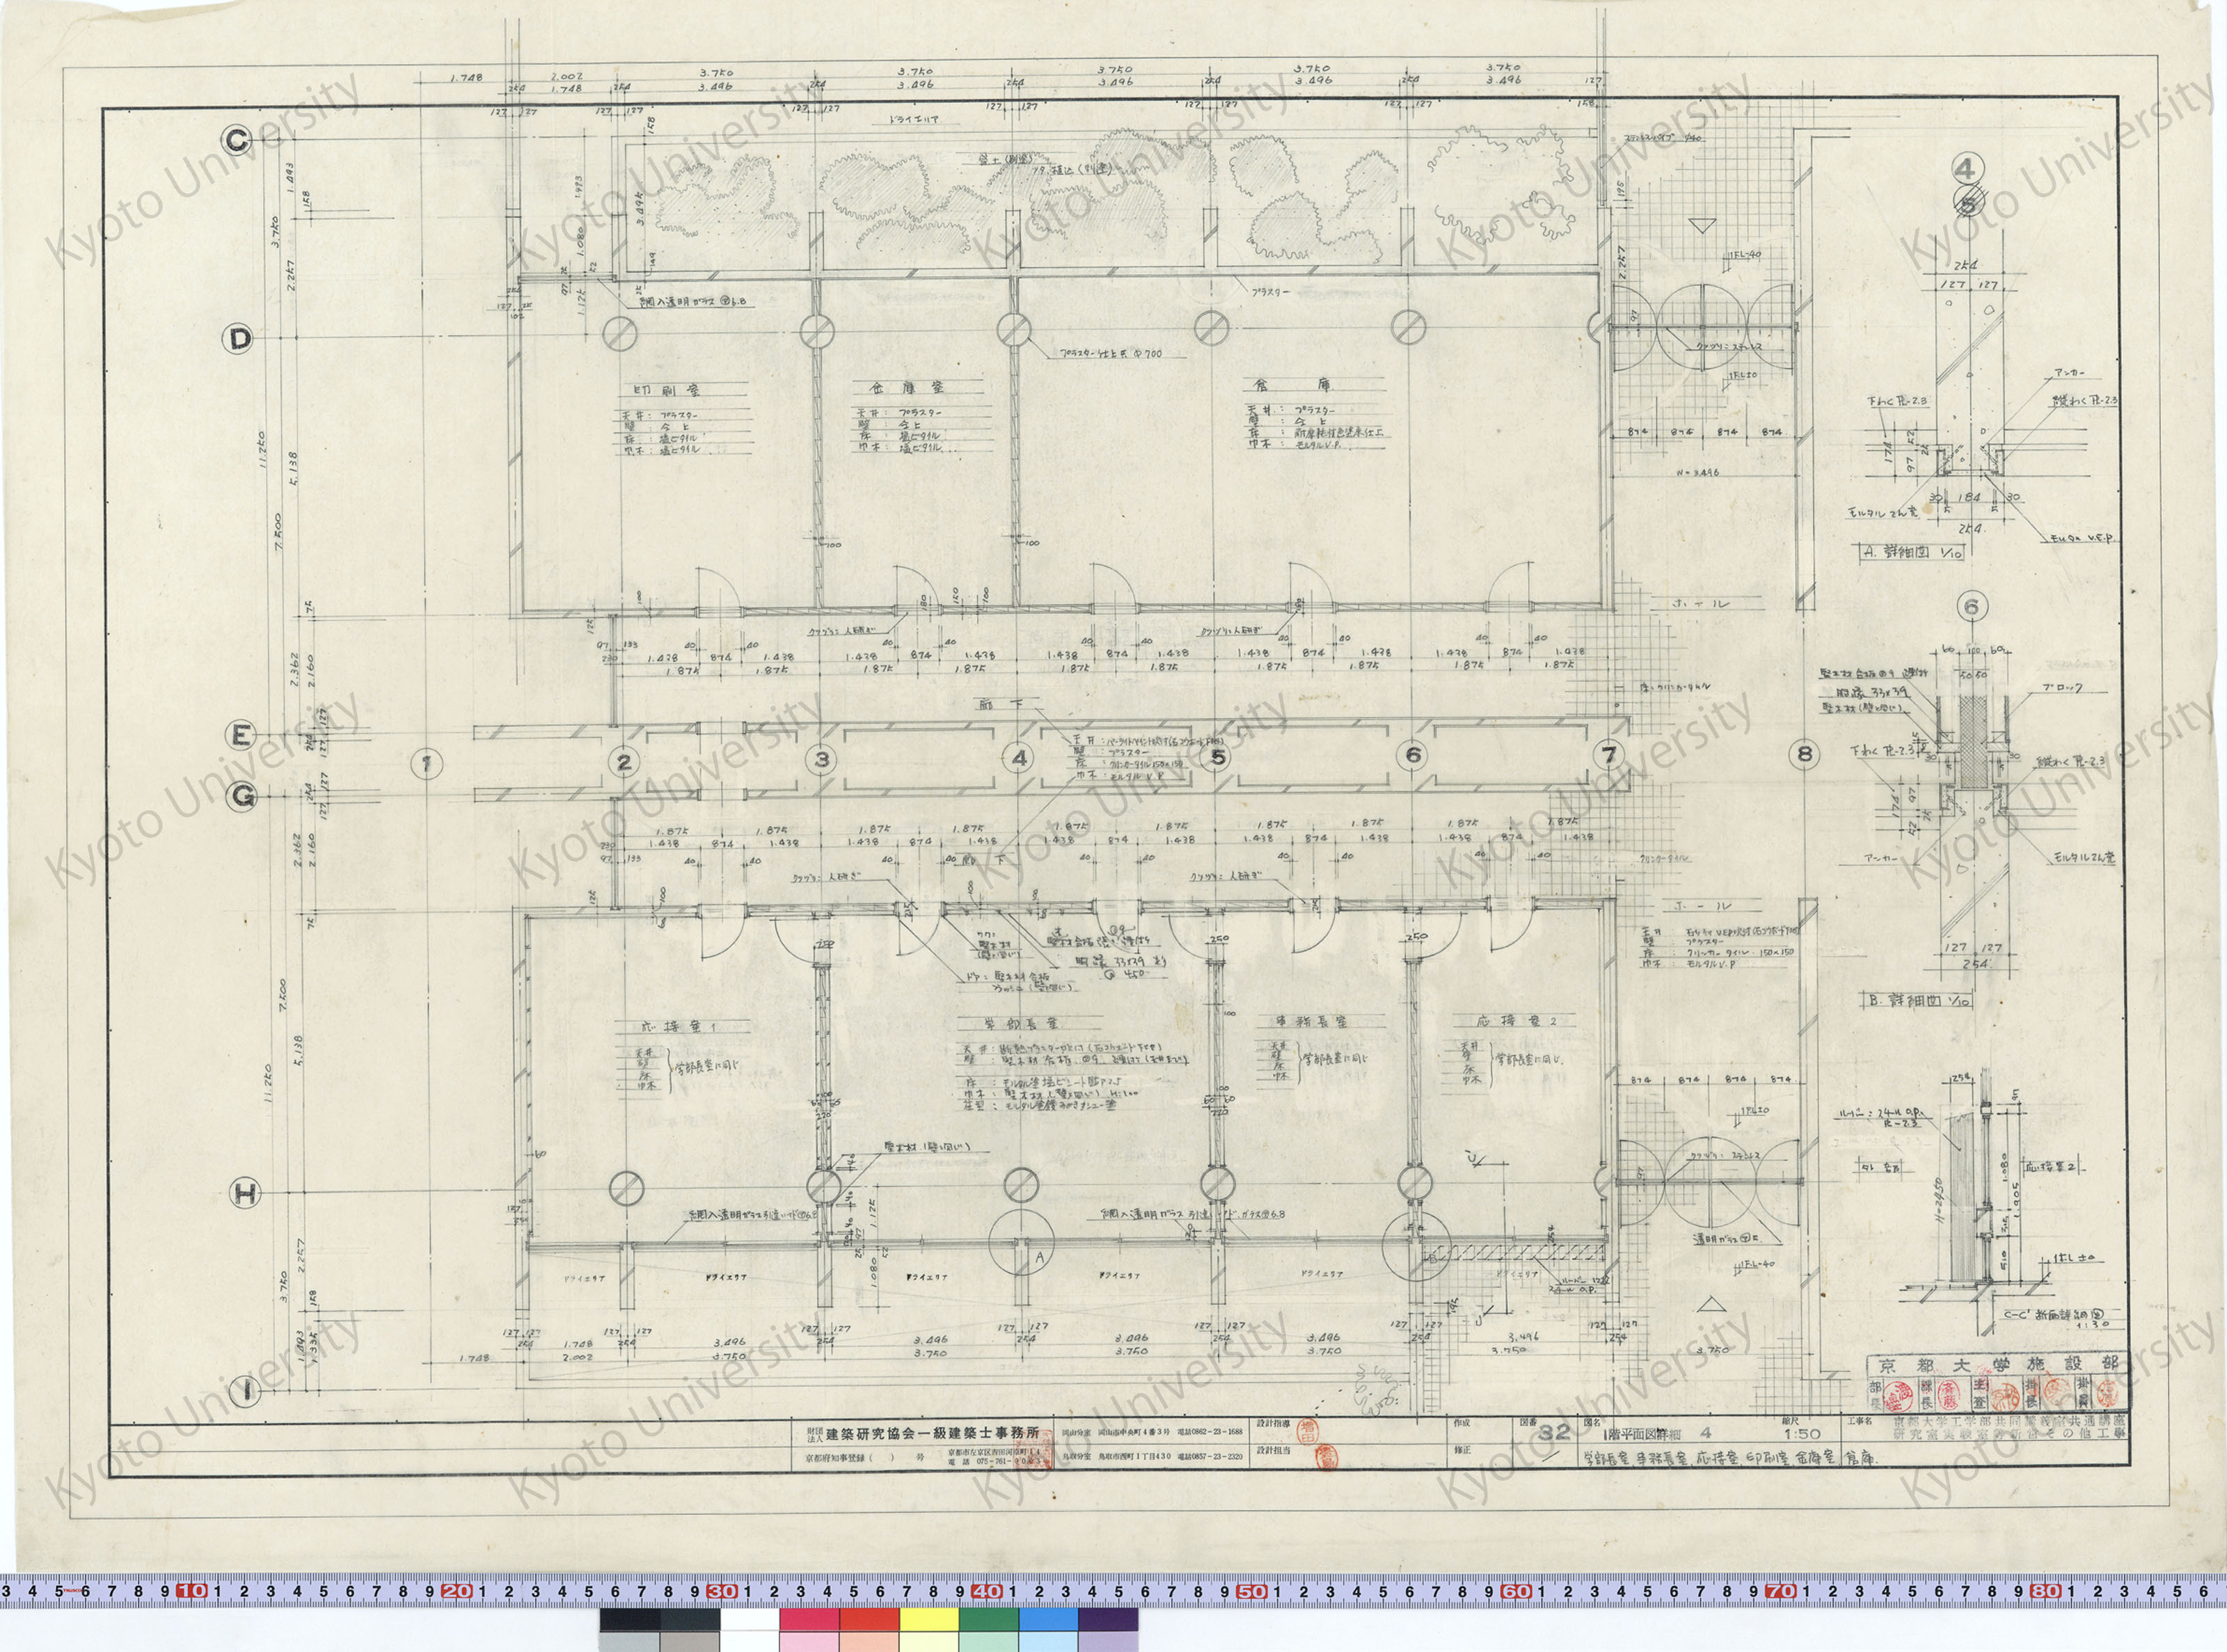Click the circled column number 4

tap(1019, 758)
